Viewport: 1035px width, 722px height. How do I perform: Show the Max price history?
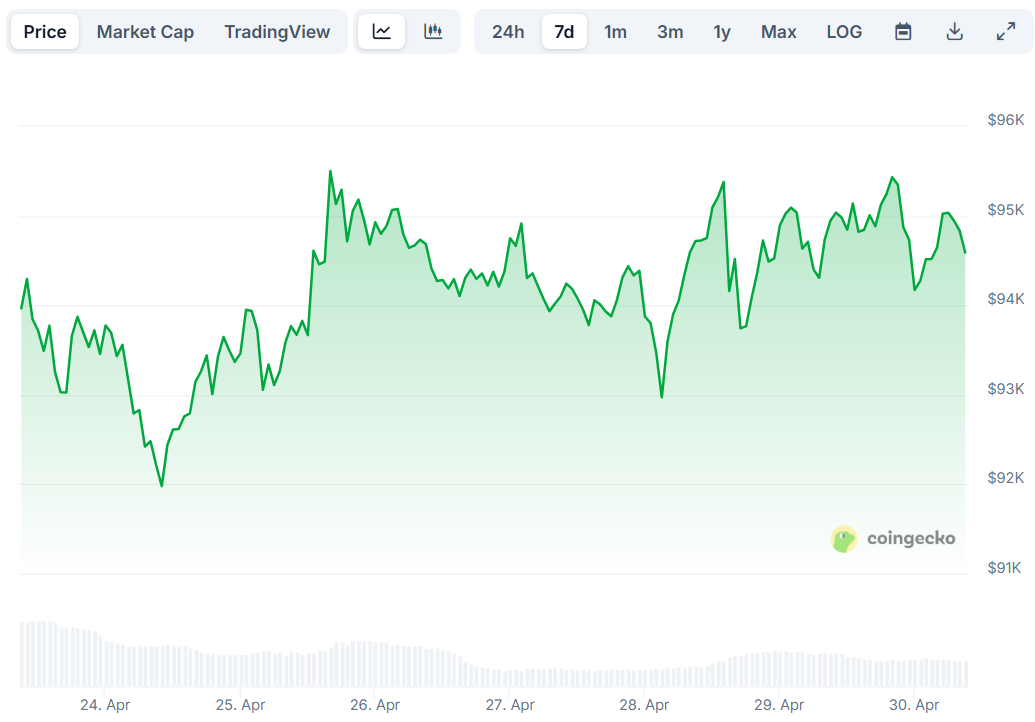[x=779, y=32]
